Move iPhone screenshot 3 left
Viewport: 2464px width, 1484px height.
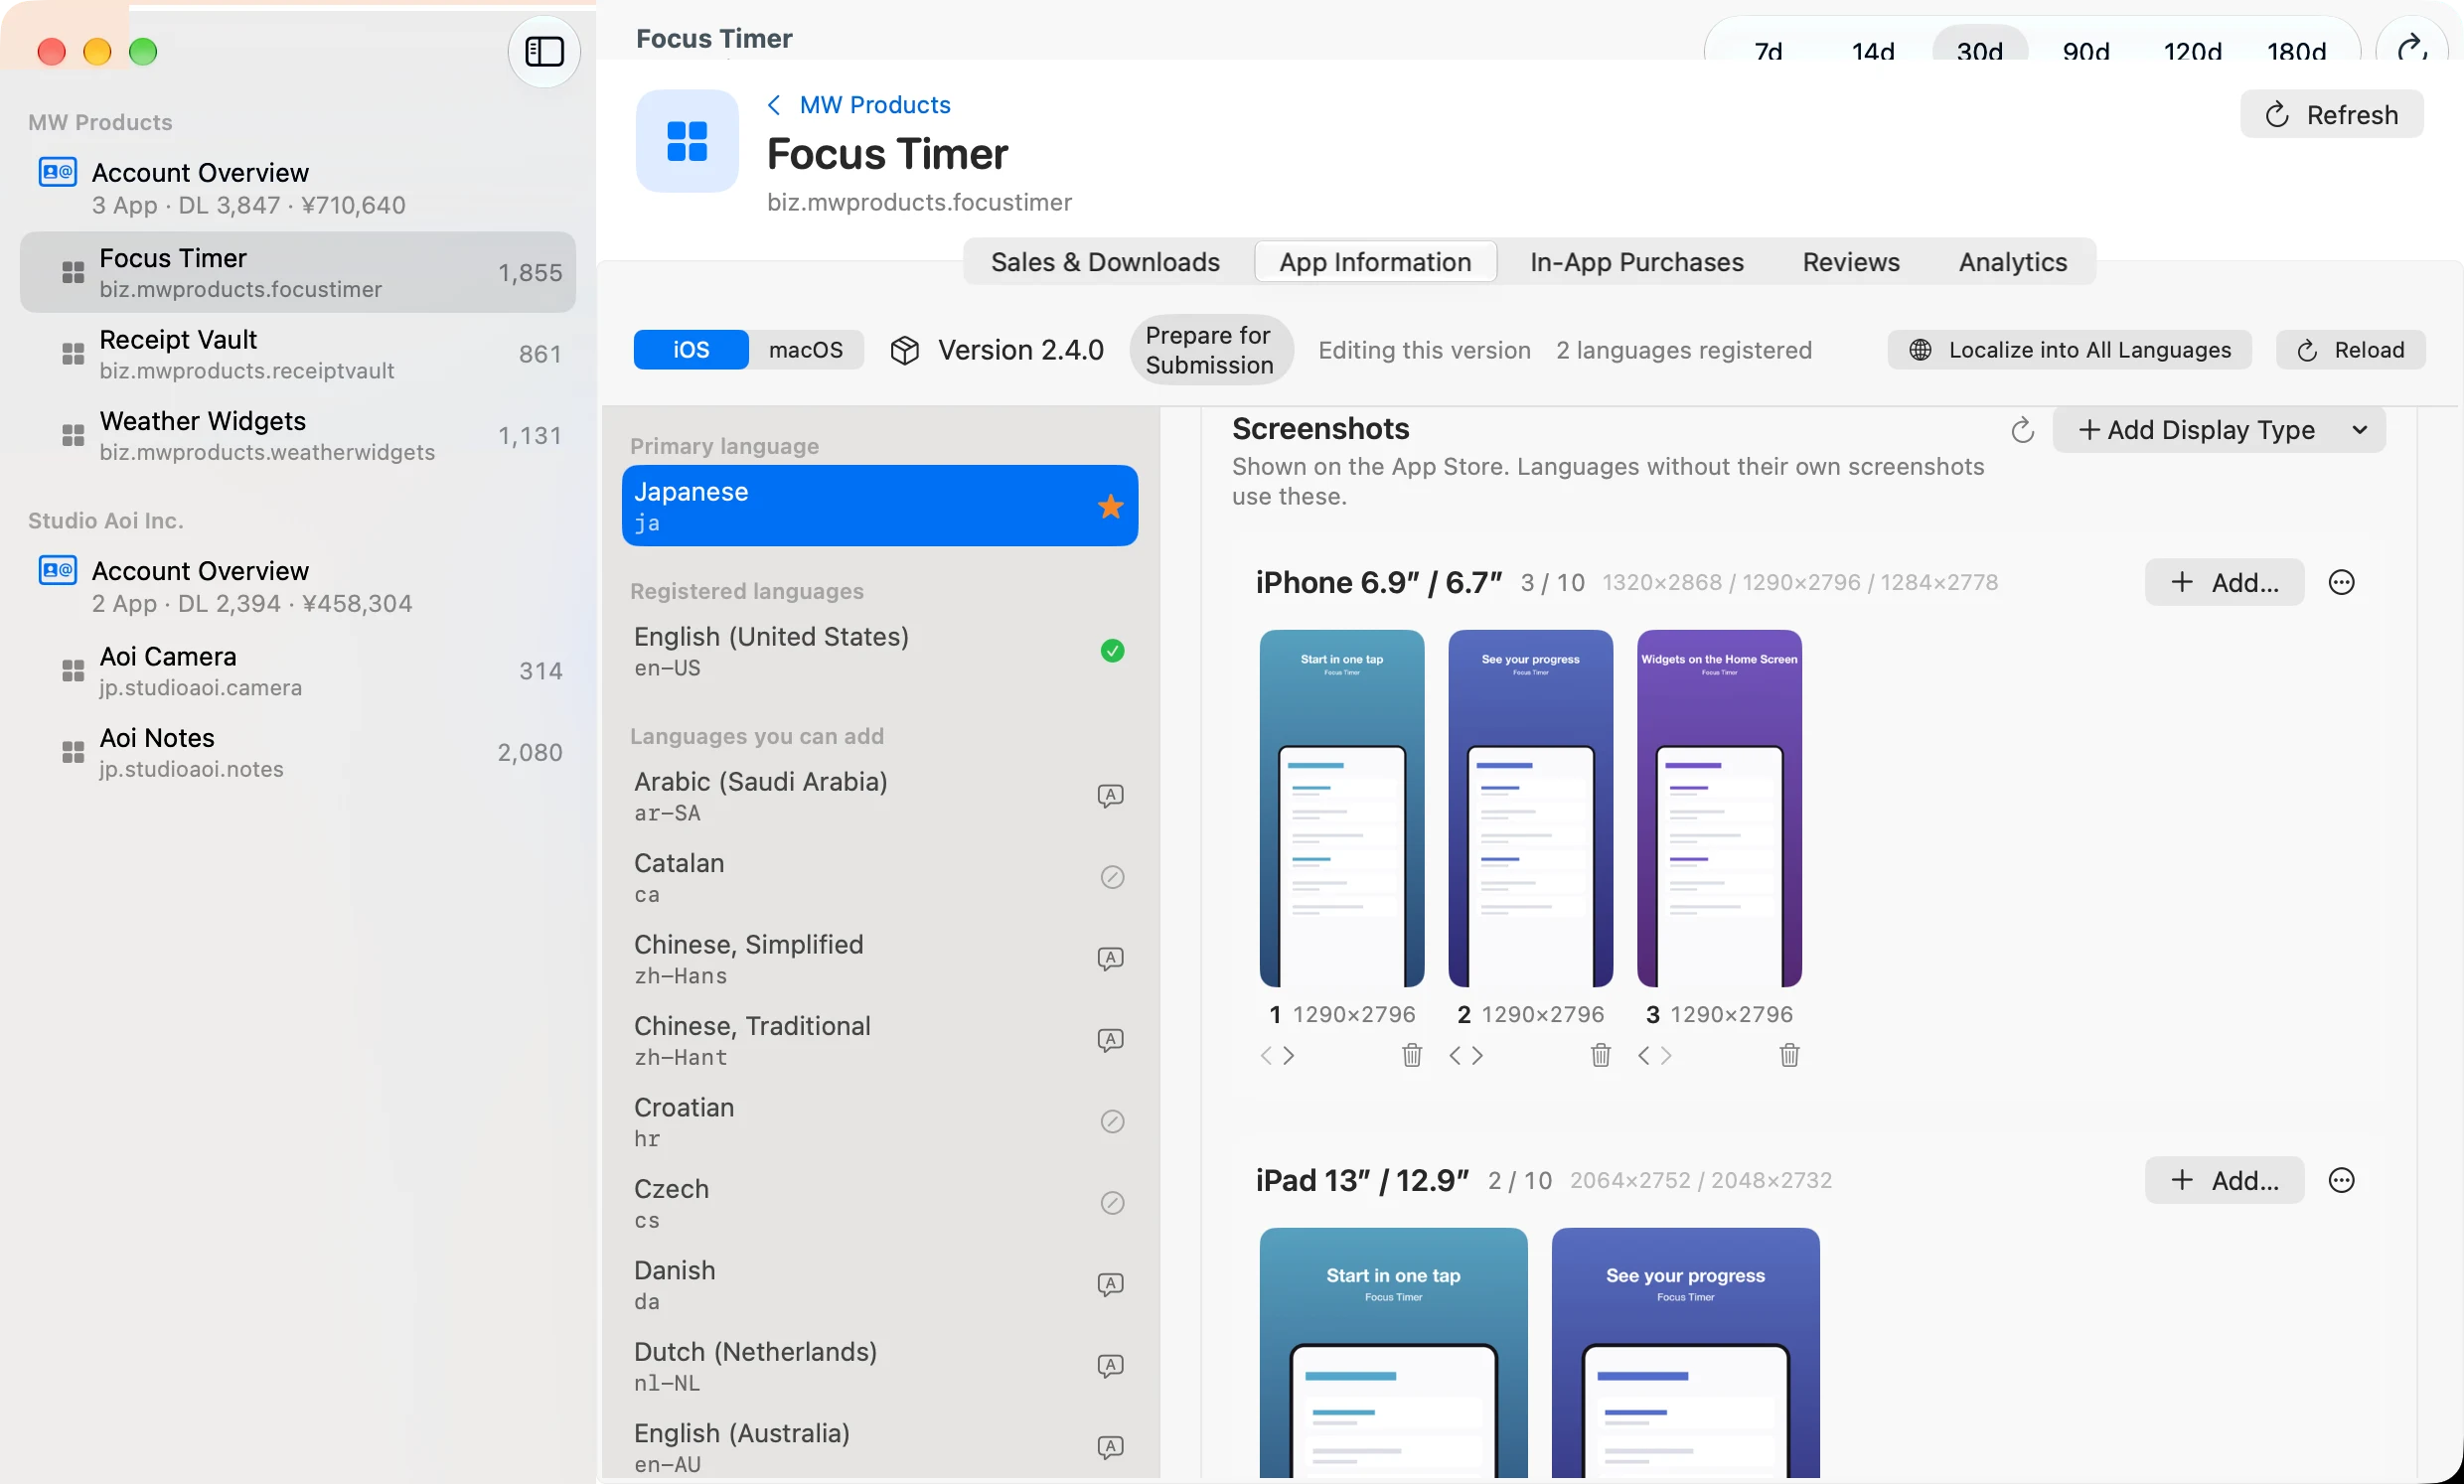(1645, 1056)
